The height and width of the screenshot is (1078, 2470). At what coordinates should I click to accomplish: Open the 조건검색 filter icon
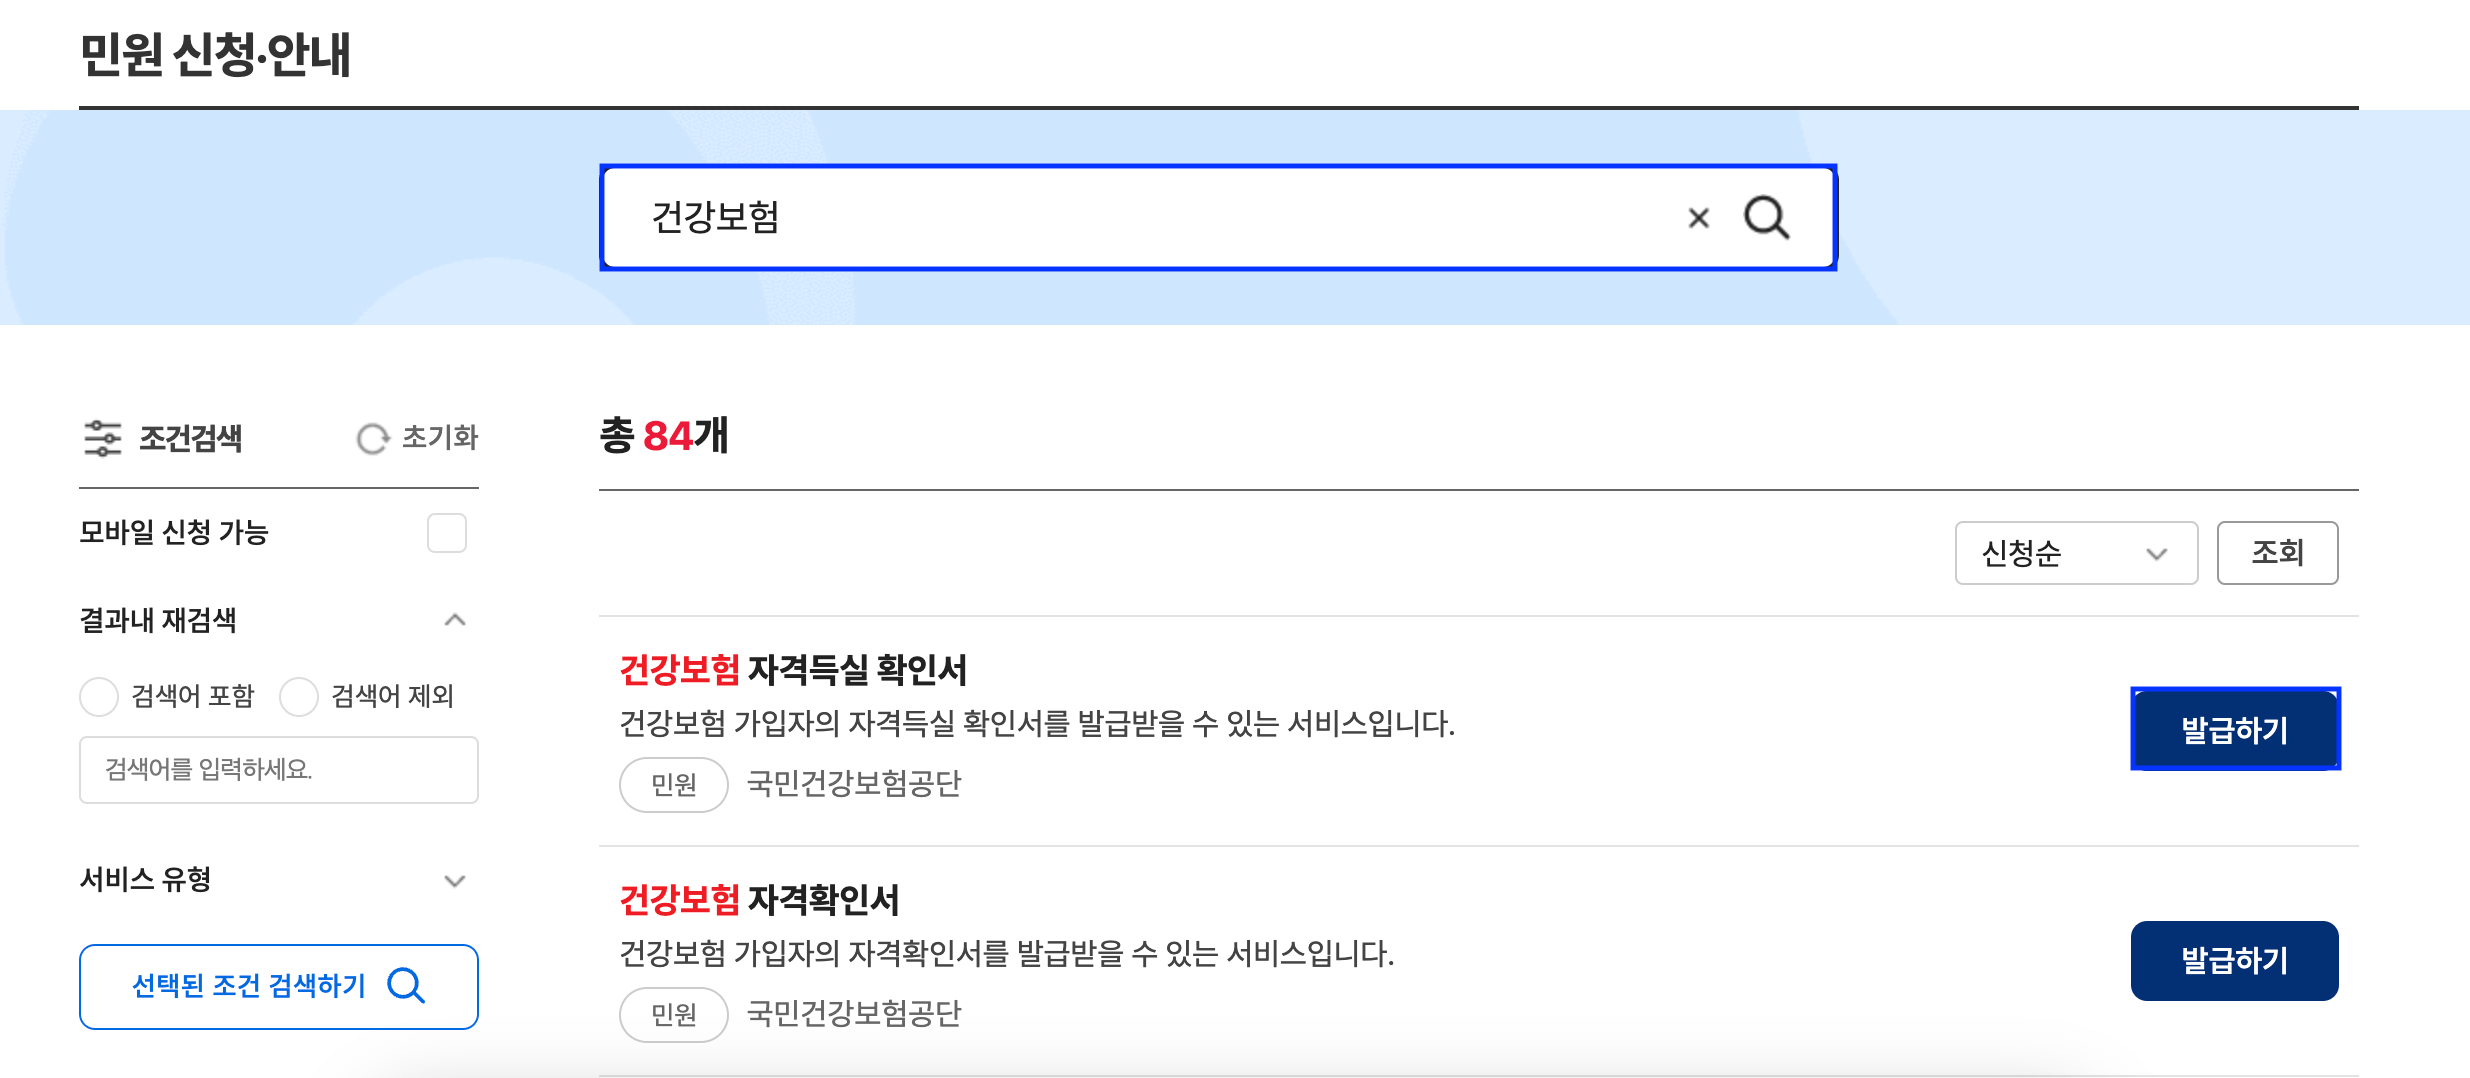(103, 437)
